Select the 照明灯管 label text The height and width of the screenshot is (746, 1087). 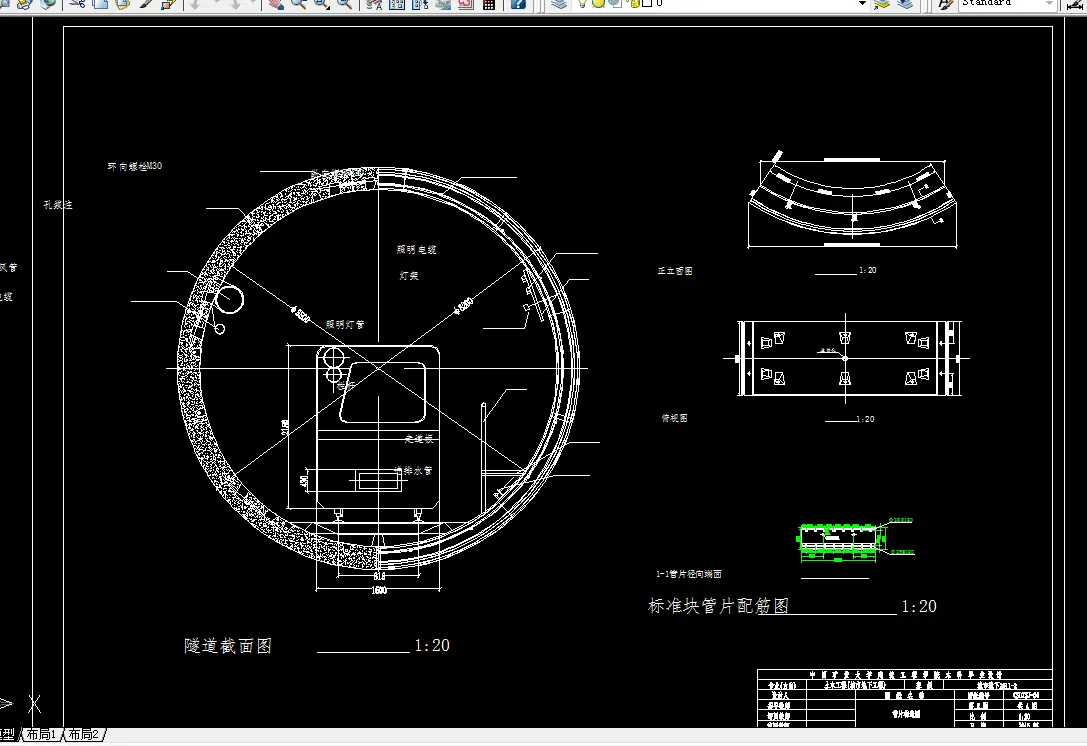tap(345, 324)
